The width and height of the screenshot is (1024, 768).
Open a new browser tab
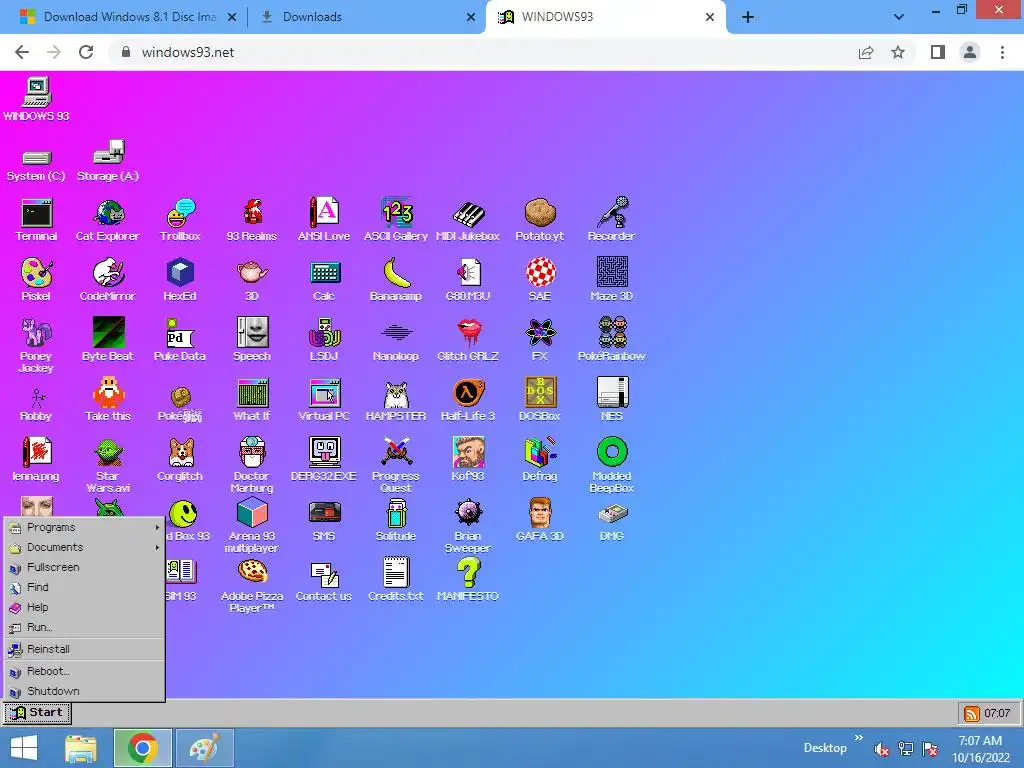748,17
